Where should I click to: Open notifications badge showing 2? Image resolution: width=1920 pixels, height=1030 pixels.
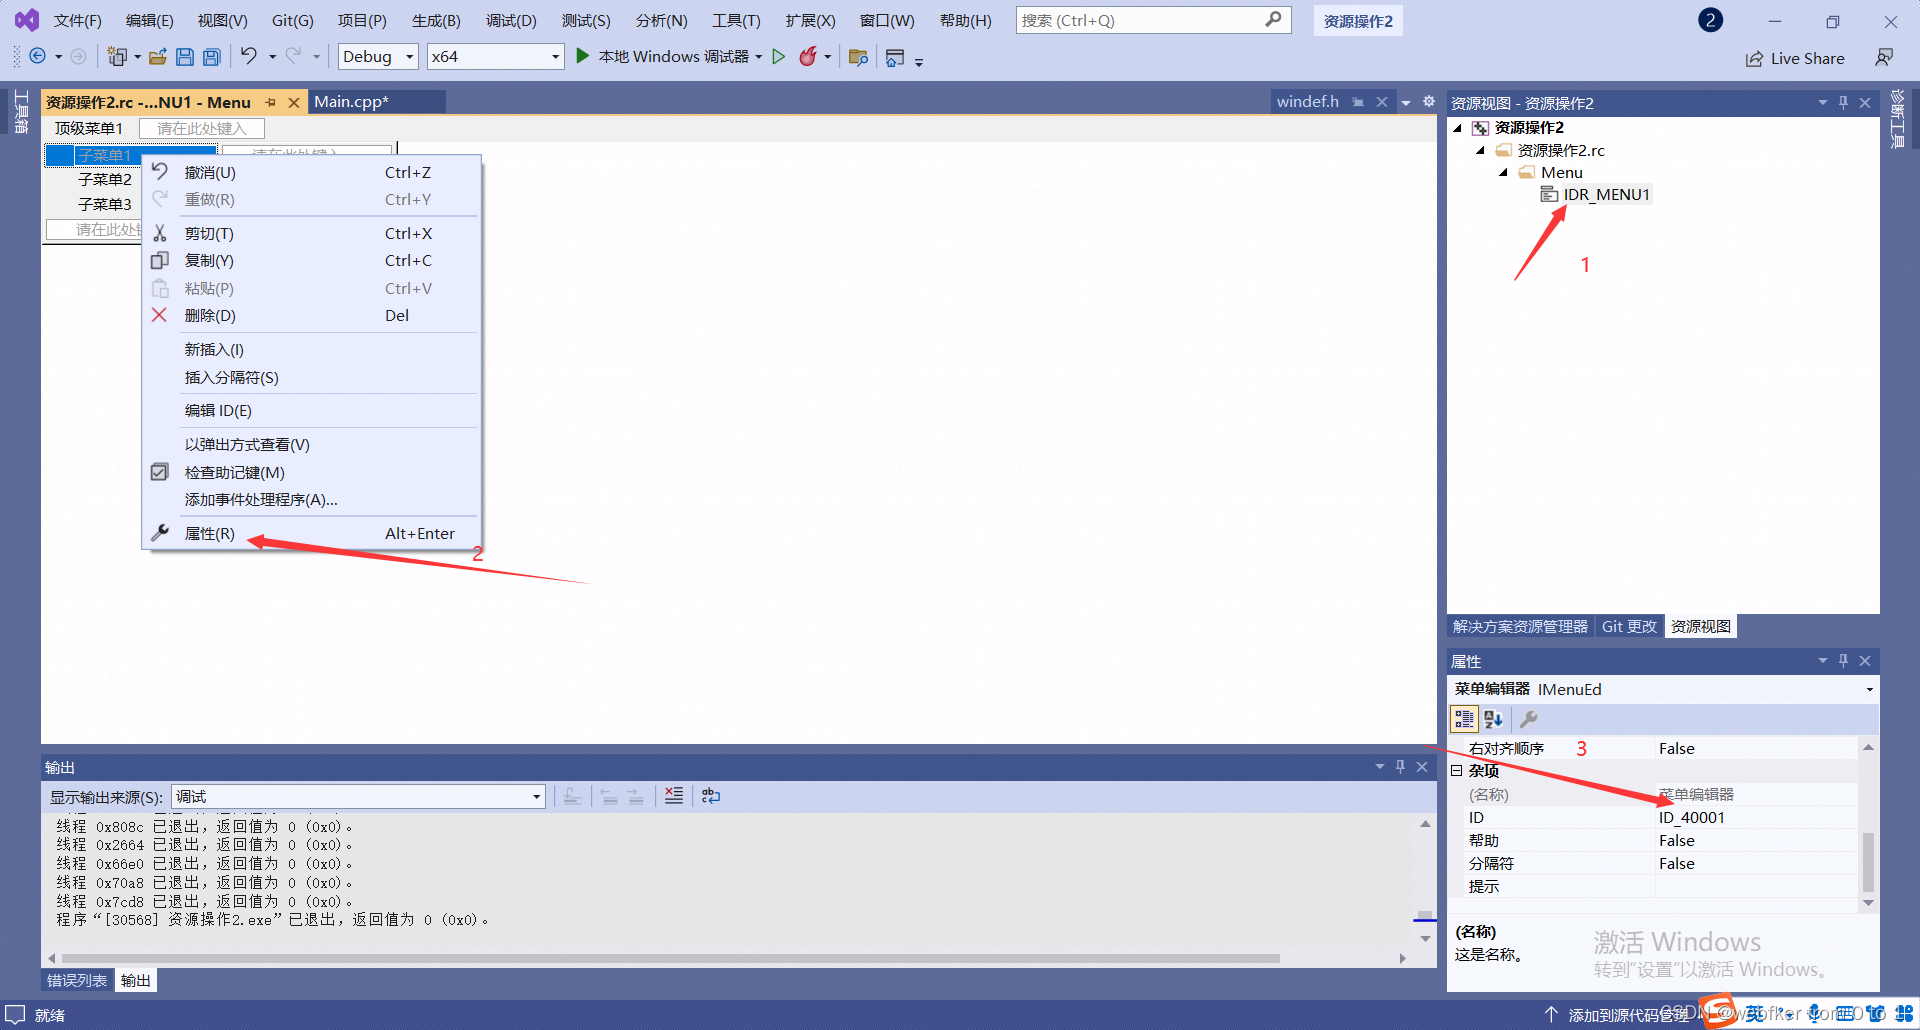coord(1710,20)
